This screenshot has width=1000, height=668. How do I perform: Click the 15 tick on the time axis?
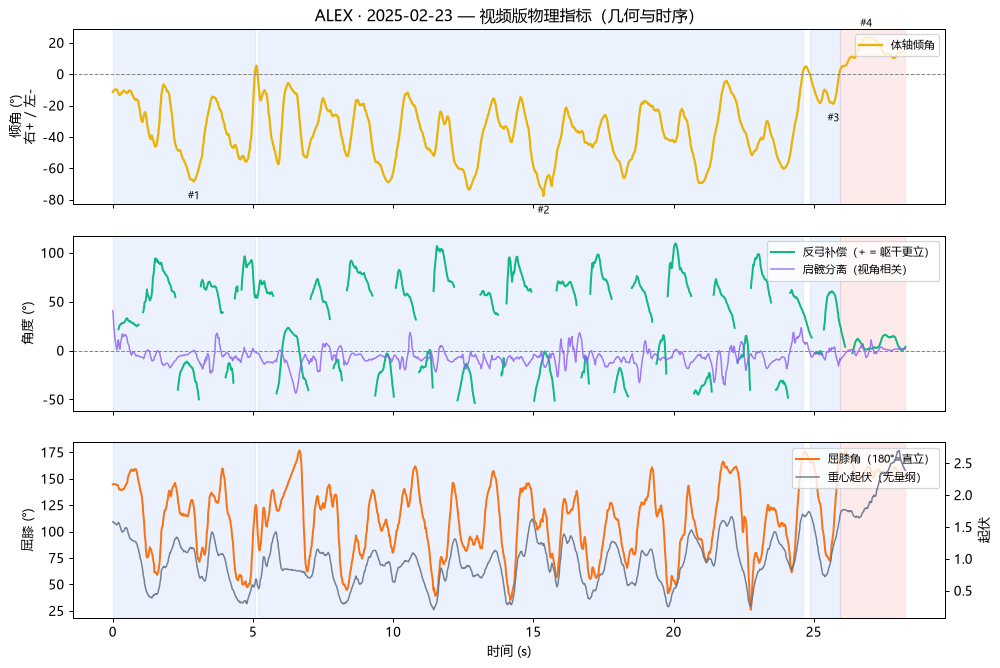(533, 632)
